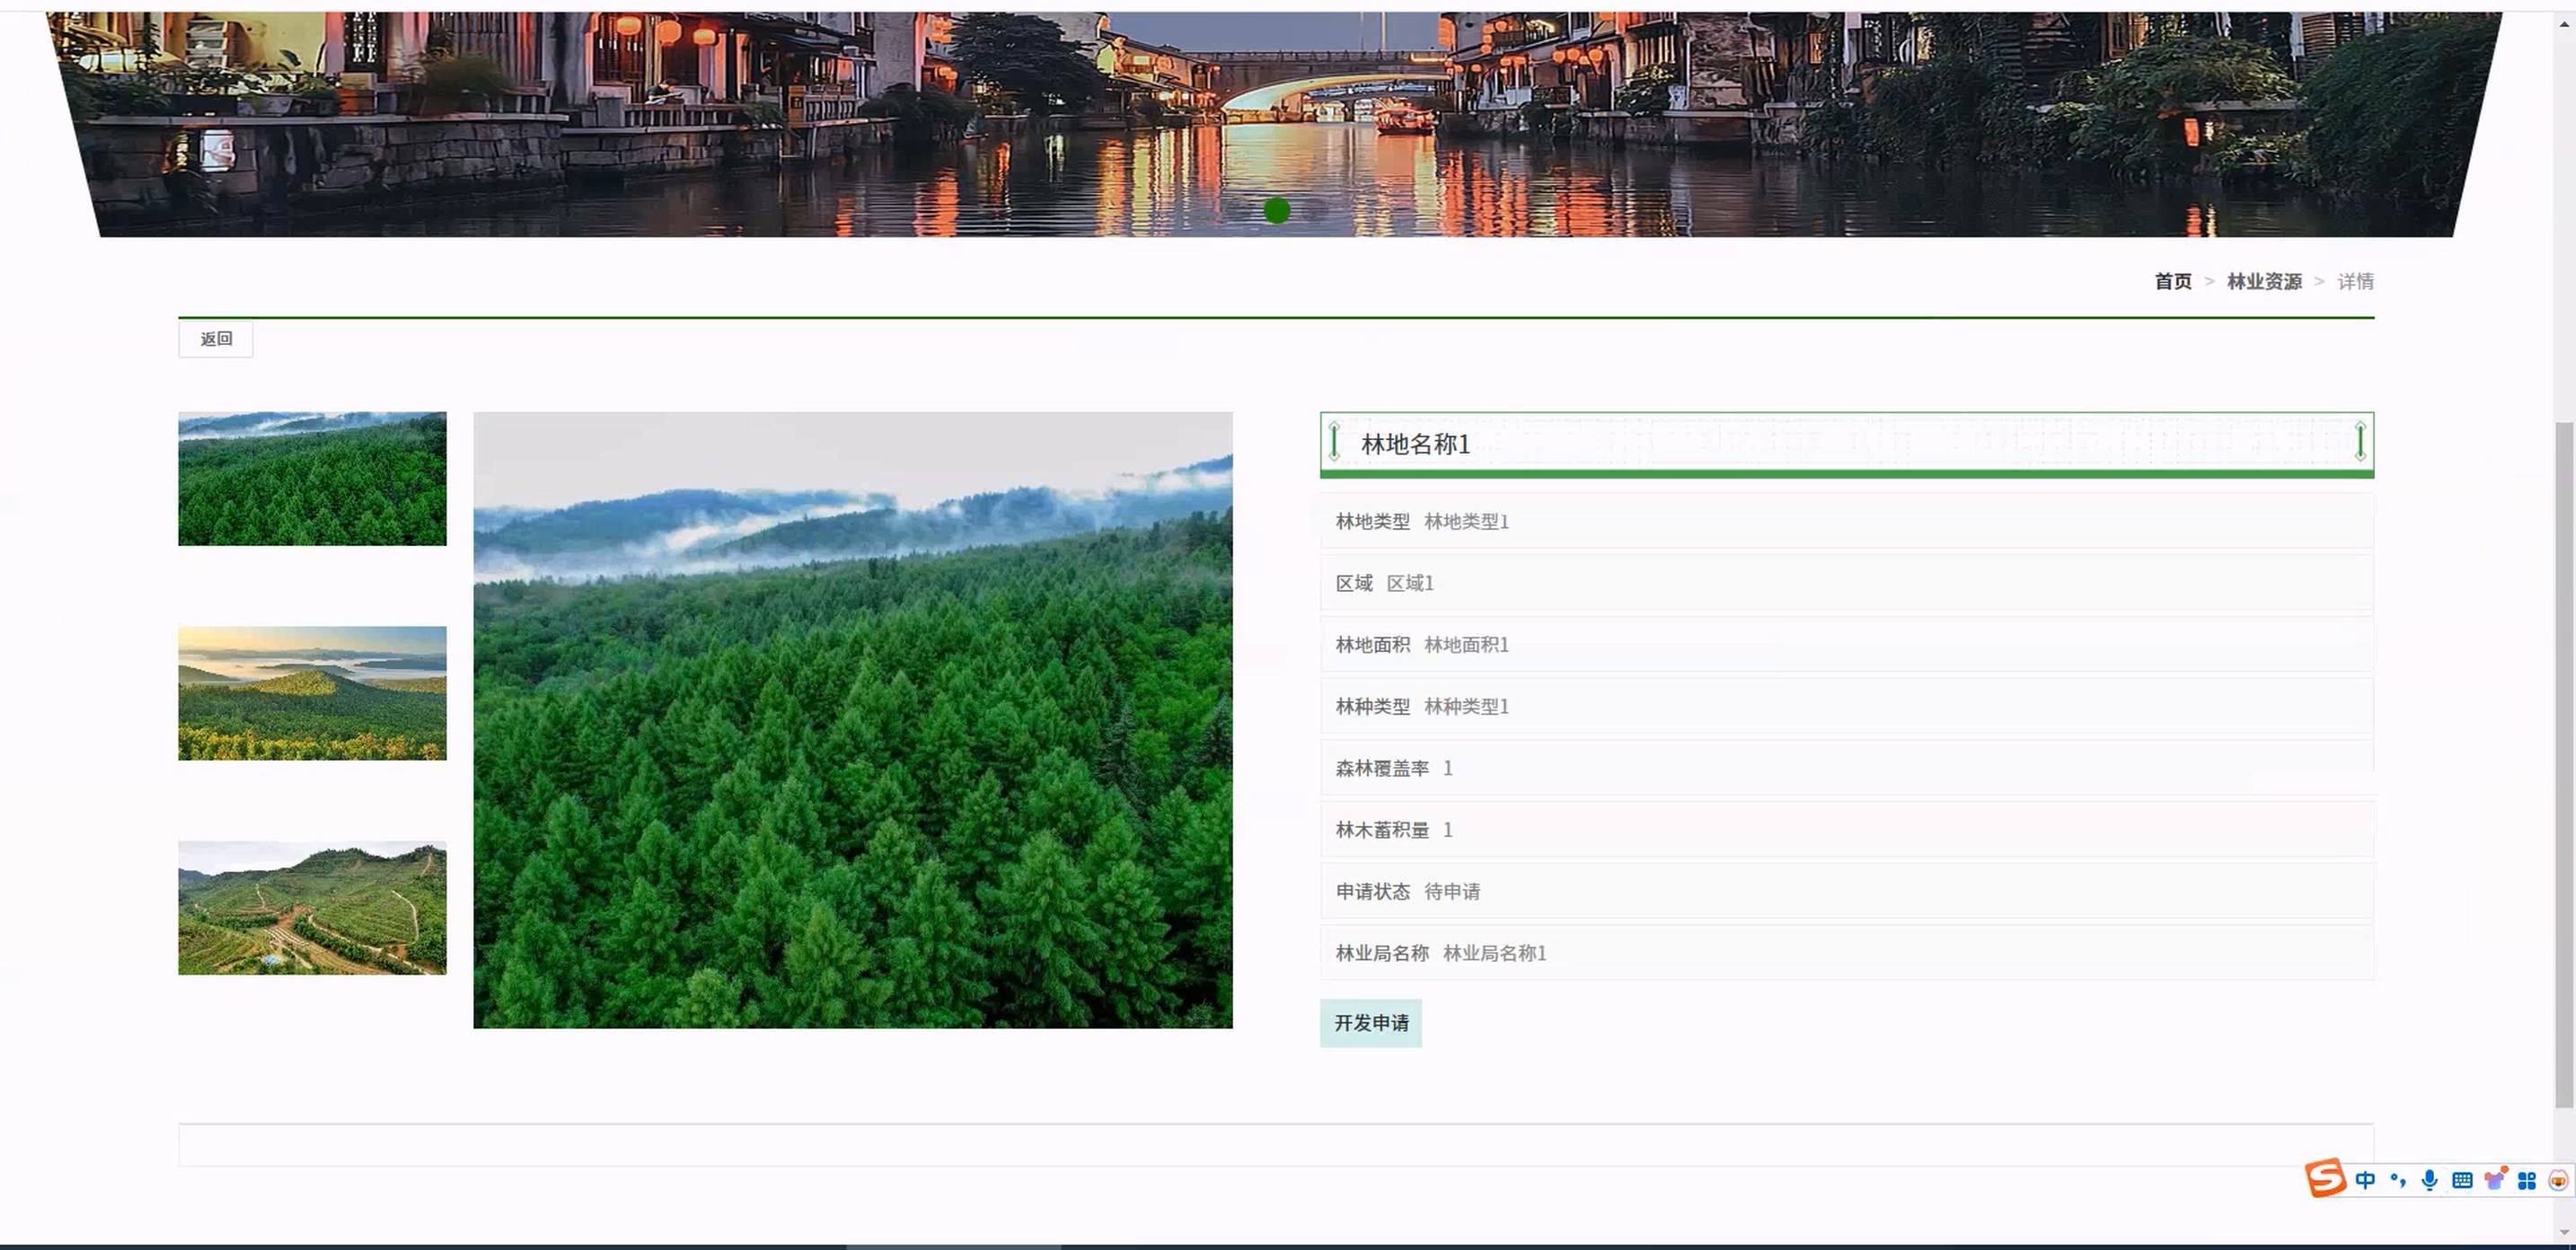Viewport: 2576px width, 1250px height.
Task: Click the large forest preview image
Action: (x=852, y=720)
